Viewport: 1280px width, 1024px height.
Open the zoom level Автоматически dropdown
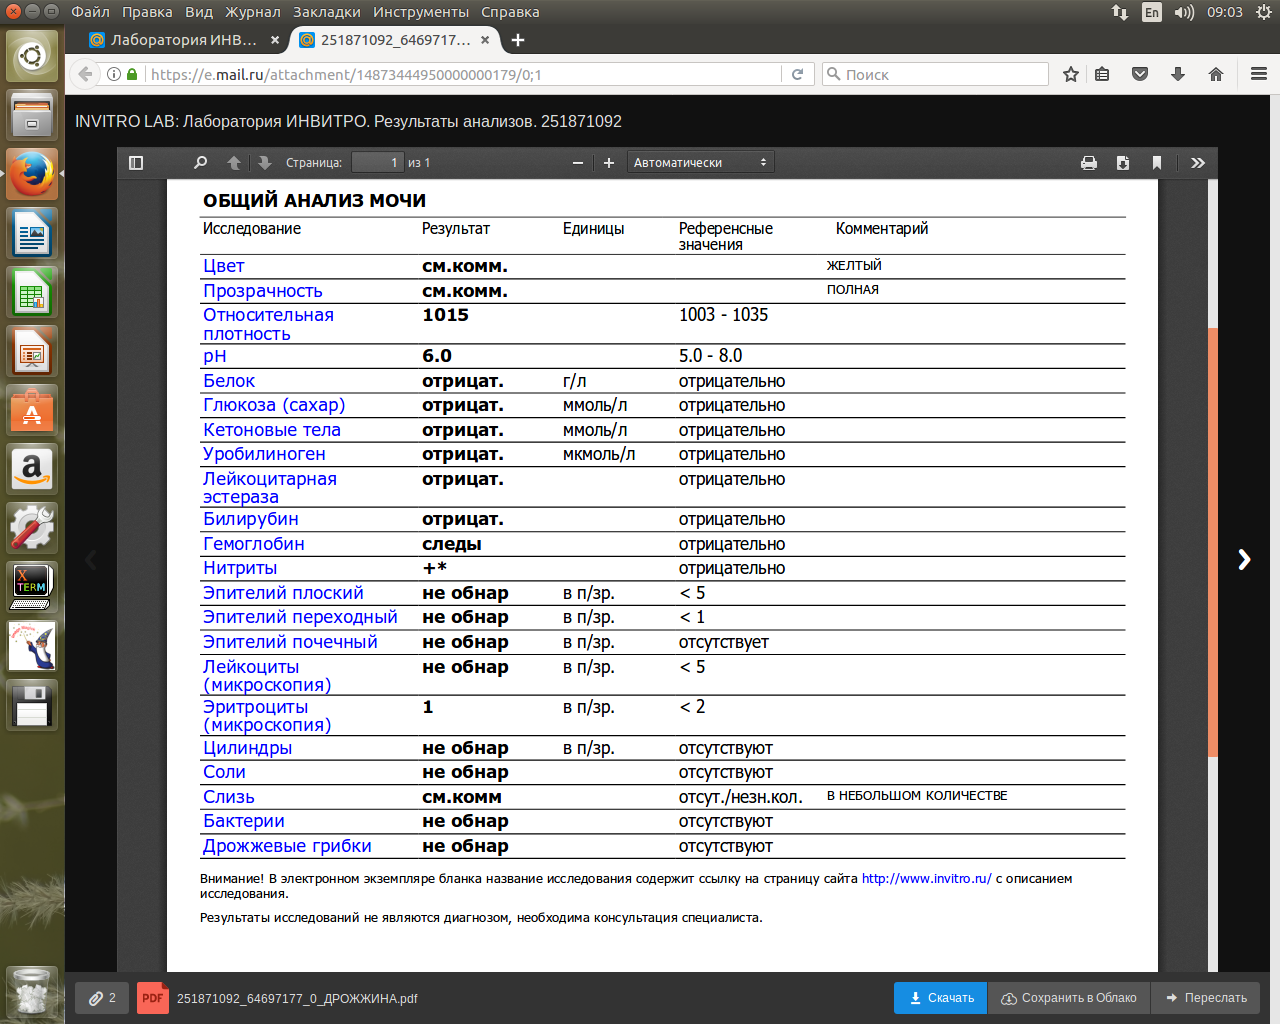700,163
